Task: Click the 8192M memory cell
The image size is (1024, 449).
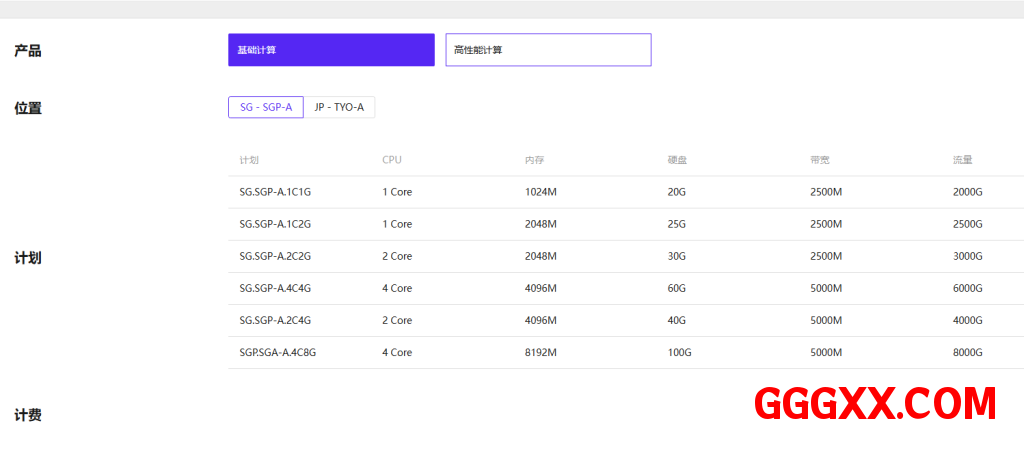Action: [x=540, y=352]
